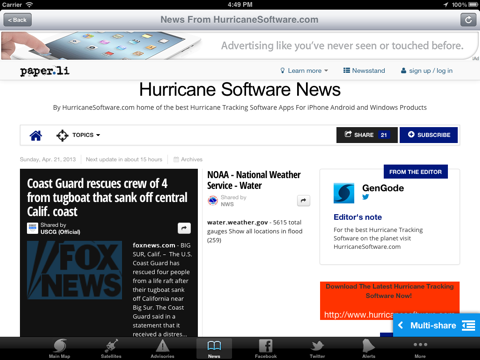The height and width of the screenshot is (360, 480).
Task: Click the Hurricane Software News title
Action: 240,89
